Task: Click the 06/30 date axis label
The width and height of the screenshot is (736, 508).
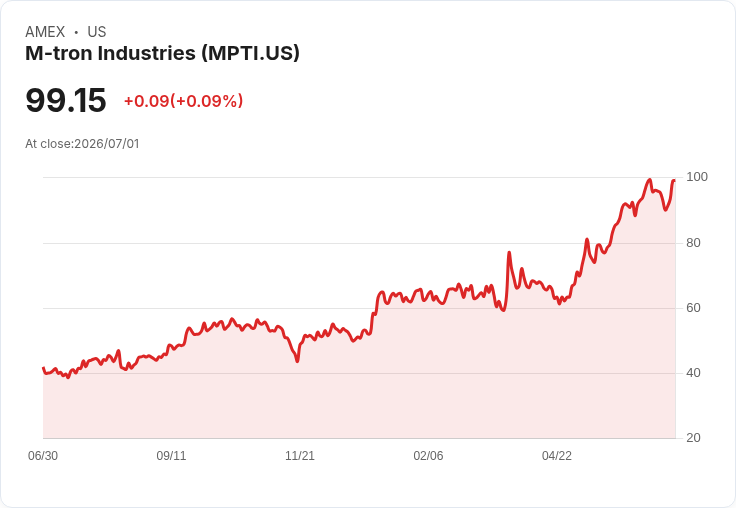Action: pos(43,455)
